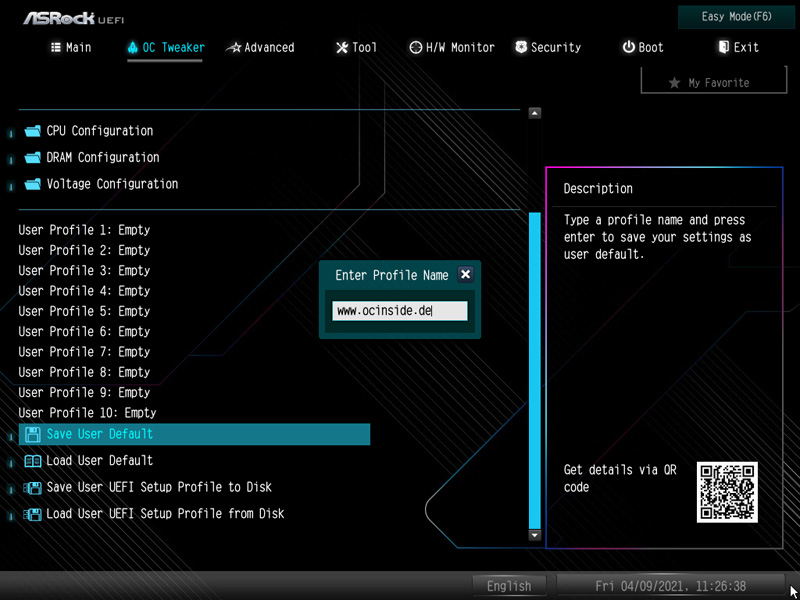Click the Advanced tab star icon
This screenshot has height=600, width=800.
click(234, 48)
